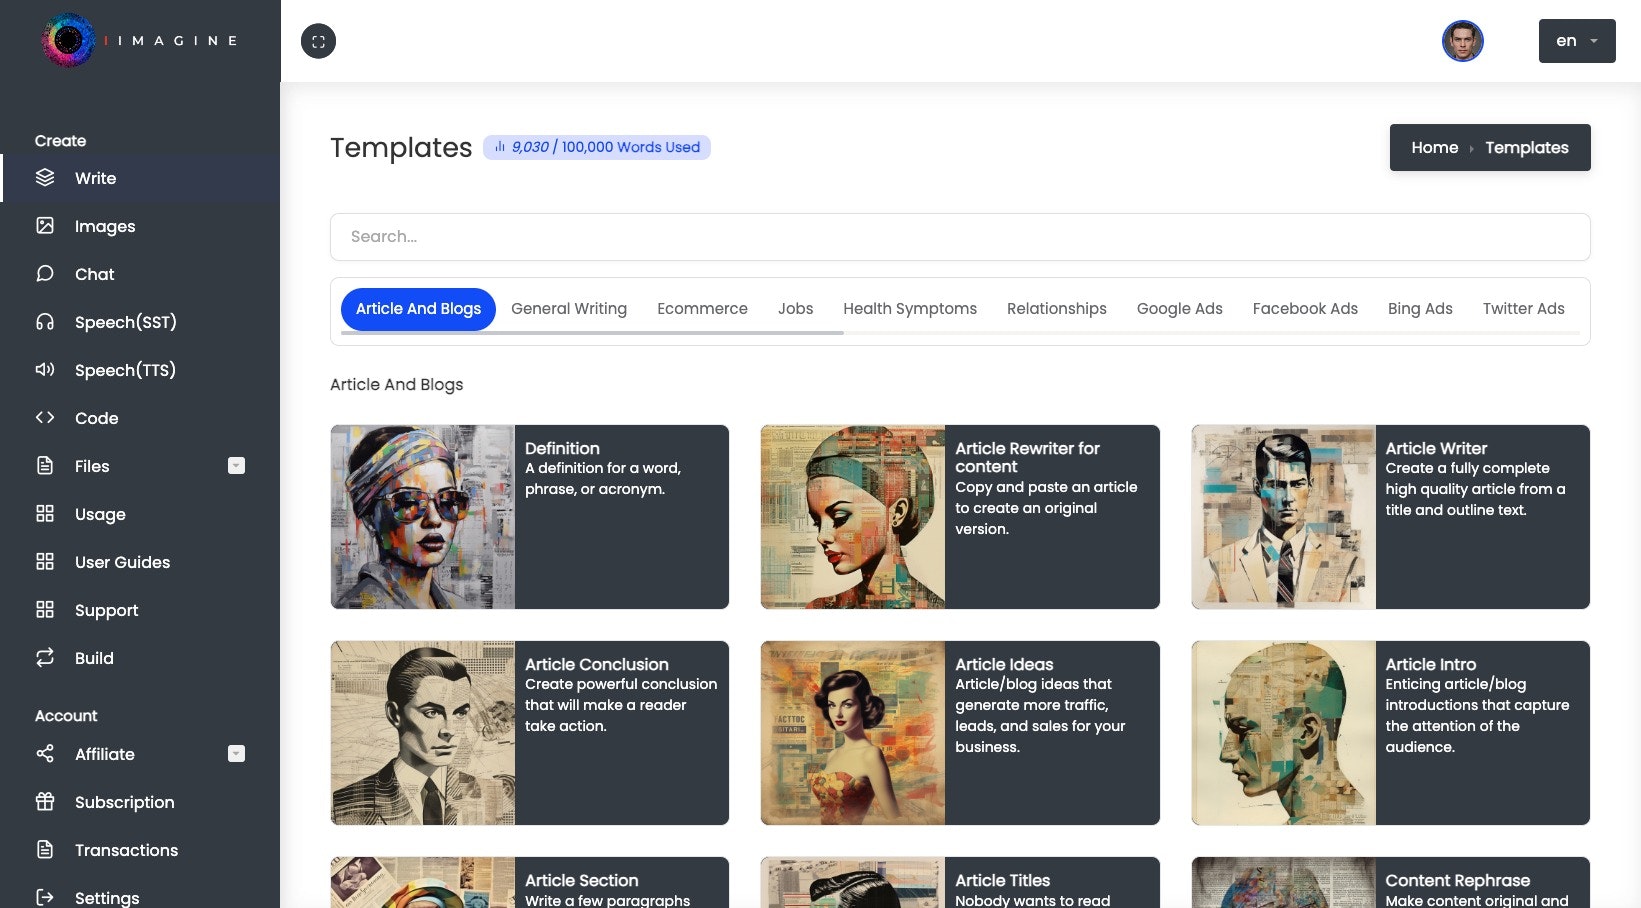Click the Code brackets icon in the sidebar
This screenshot has width=1641, height=908.
pyautogui.click(x=45, y=418)
